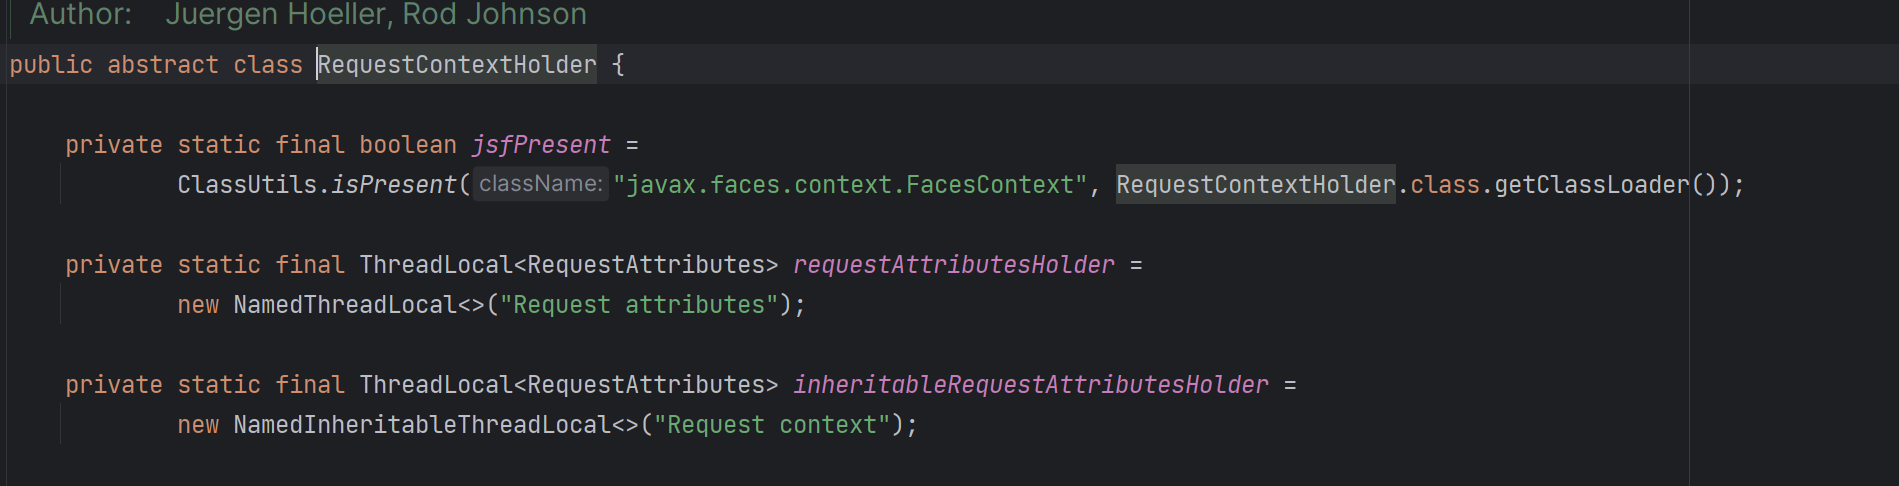Click the "Request attributes" string literal
This screenshot has width=1899, height=486.
click(639, 305)
